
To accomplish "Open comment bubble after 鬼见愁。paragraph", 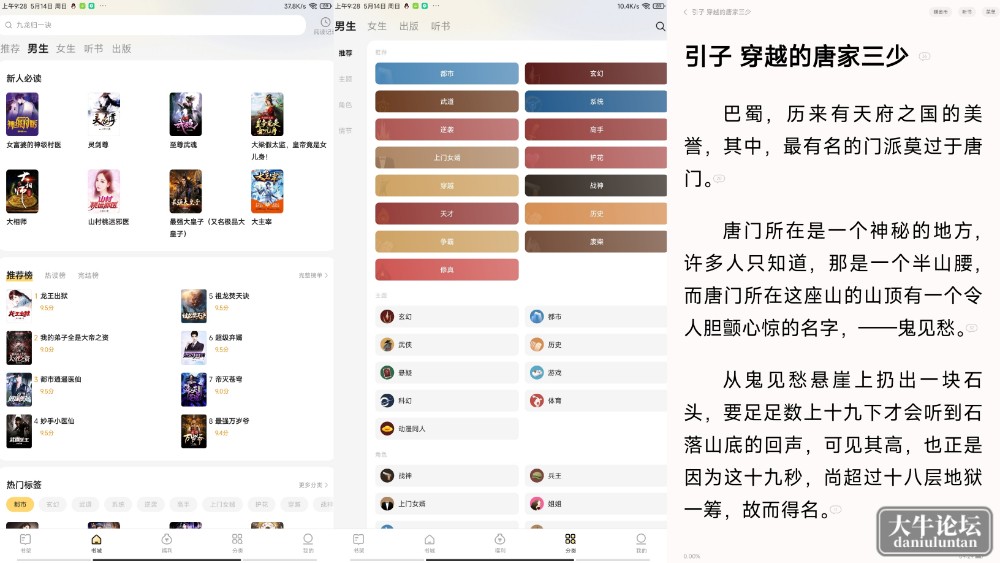I will [x=971, y=328].
